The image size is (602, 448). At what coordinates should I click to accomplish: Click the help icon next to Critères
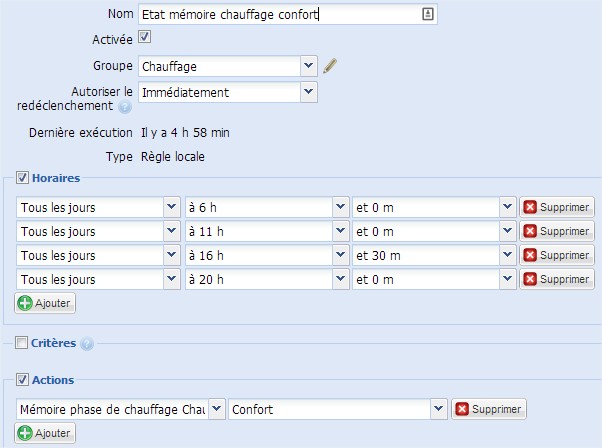(86, 344)
